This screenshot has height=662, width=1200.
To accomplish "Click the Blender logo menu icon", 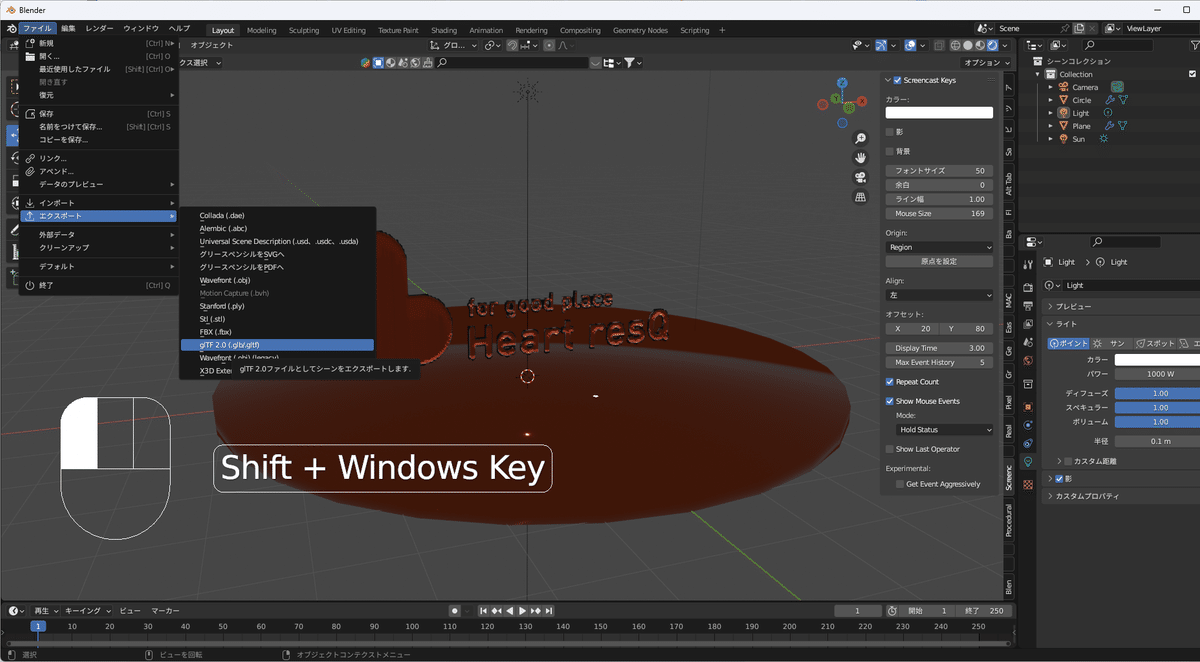I will tap(10, 29).
